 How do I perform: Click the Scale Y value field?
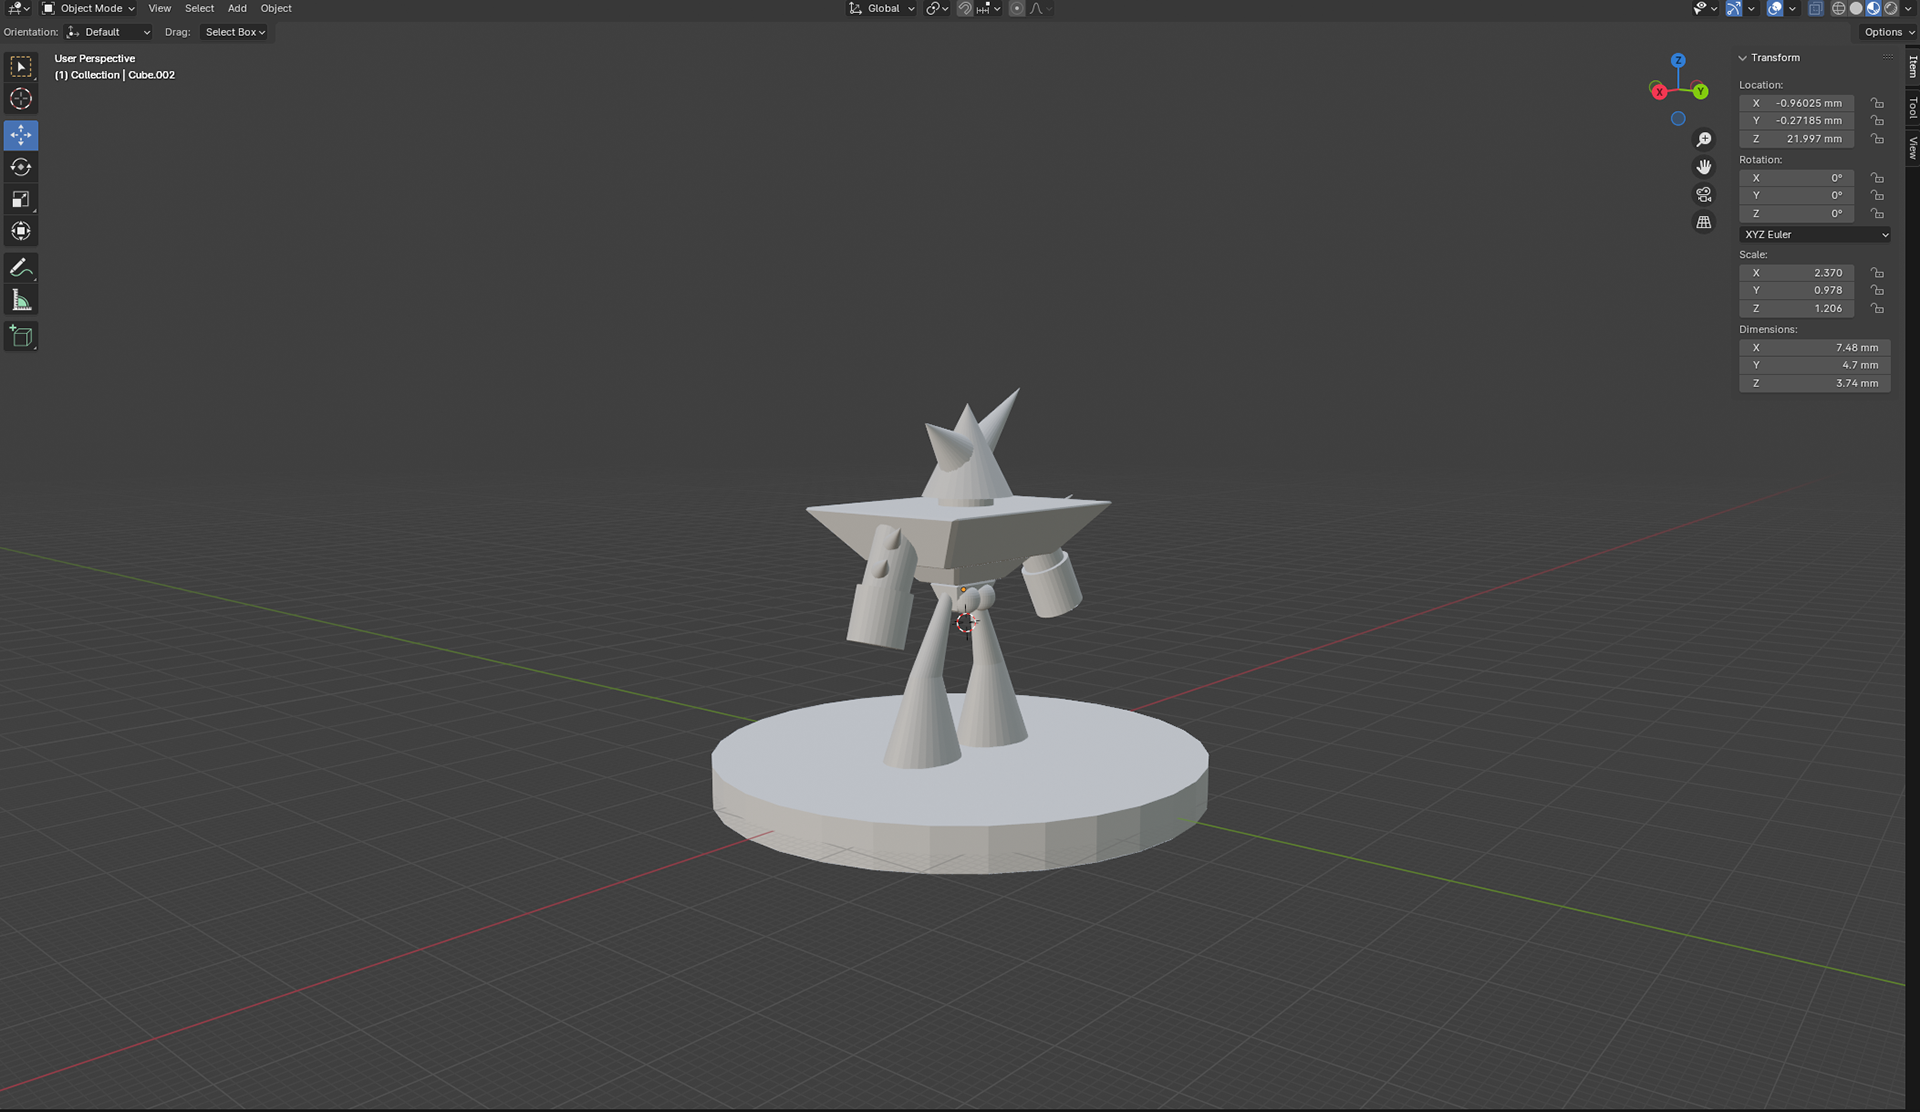1797,291
